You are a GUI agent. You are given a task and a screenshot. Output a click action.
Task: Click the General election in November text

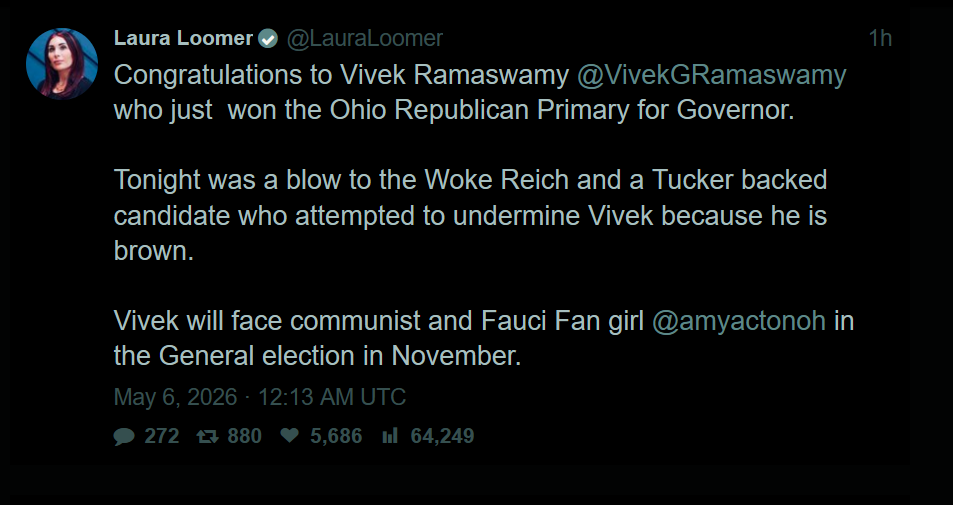pos(340,356)
